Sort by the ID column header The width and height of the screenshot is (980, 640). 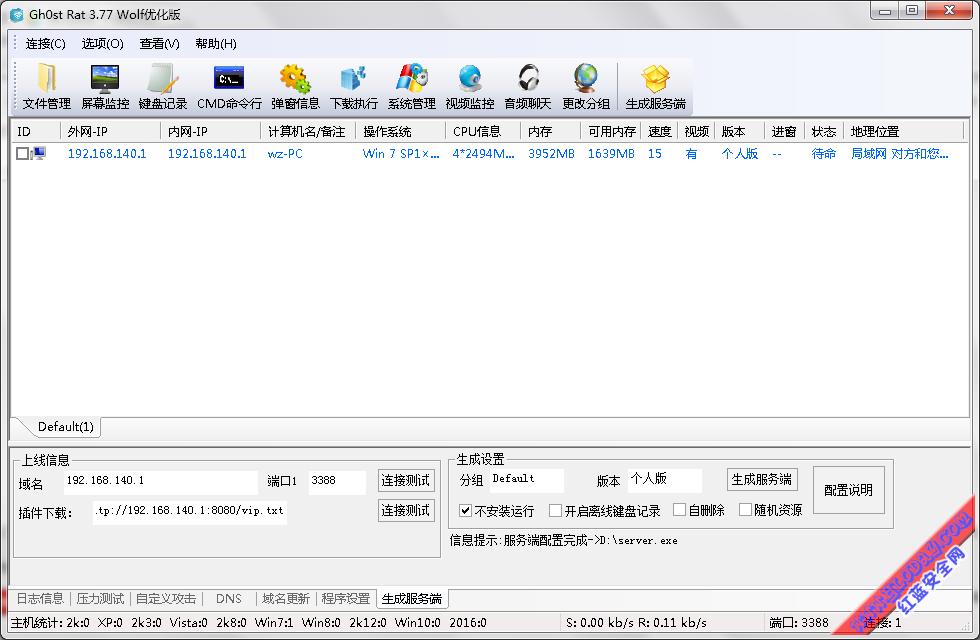36,131
